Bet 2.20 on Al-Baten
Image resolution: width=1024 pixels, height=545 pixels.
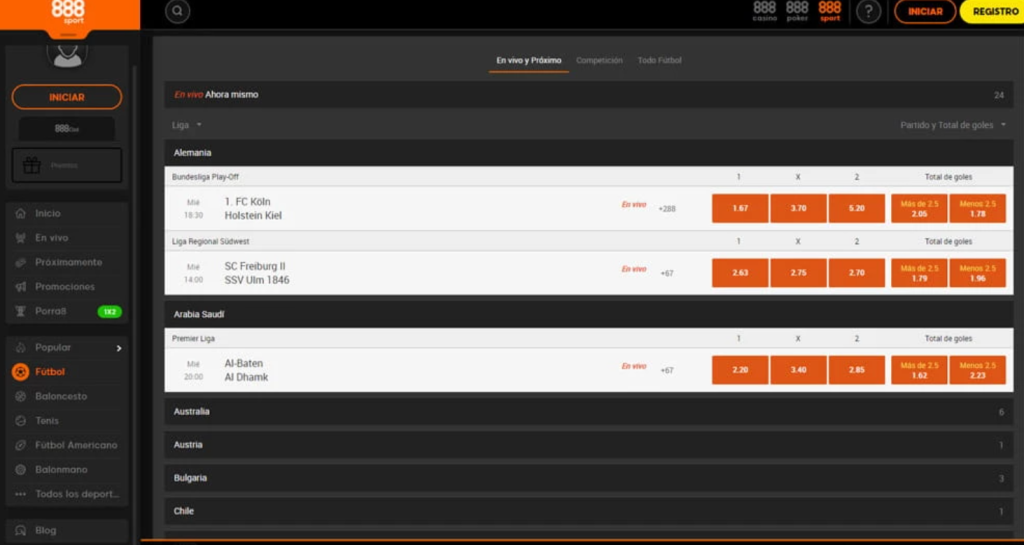tap(740, 370)
